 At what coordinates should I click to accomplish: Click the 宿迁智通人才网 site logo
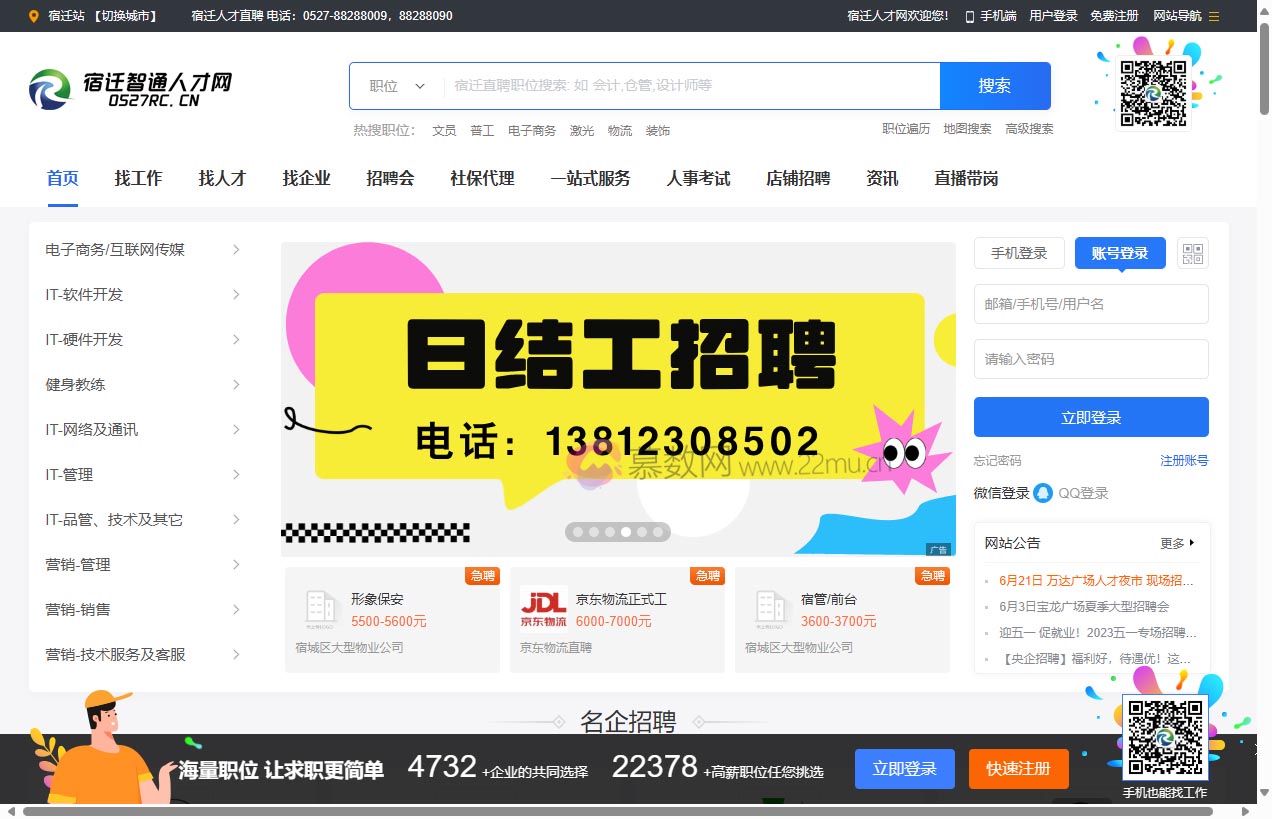point(130,88)
